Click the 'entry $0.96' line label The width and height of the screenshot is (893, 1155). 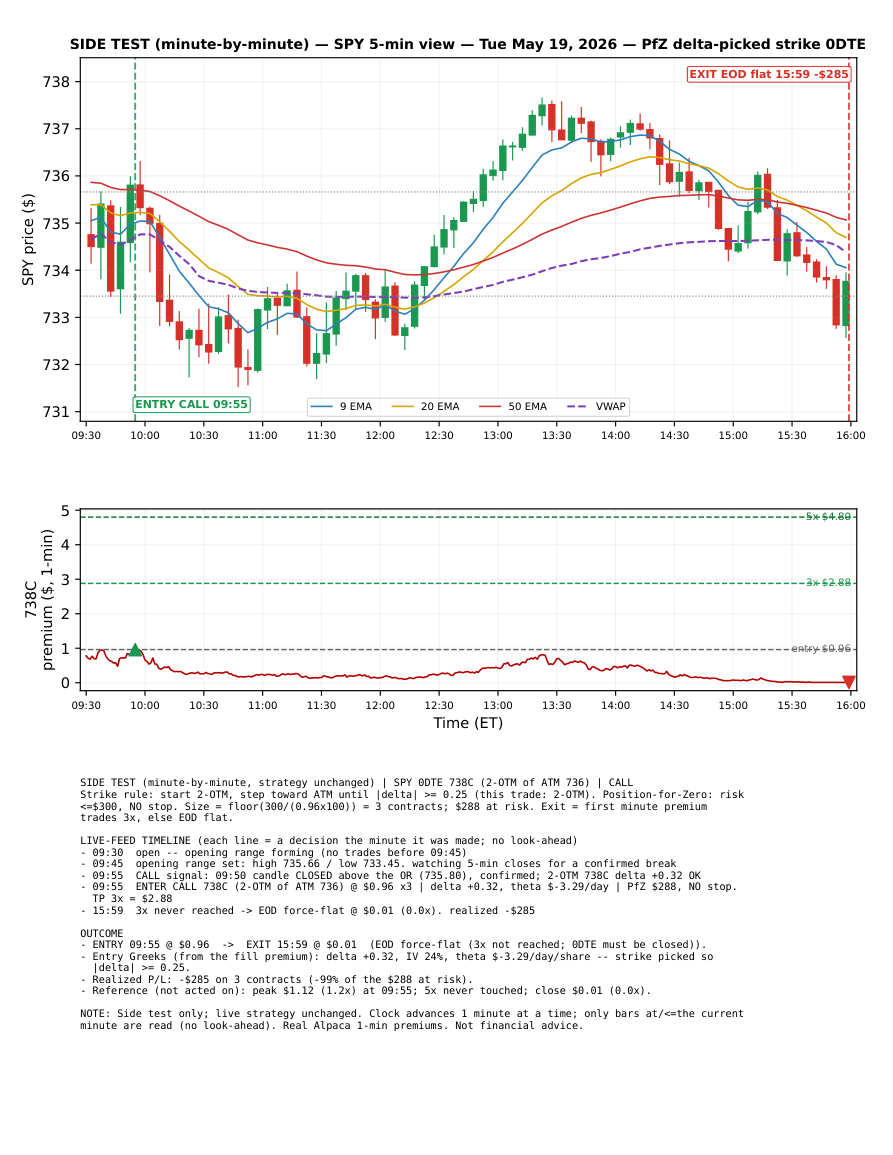pos(821,649)
